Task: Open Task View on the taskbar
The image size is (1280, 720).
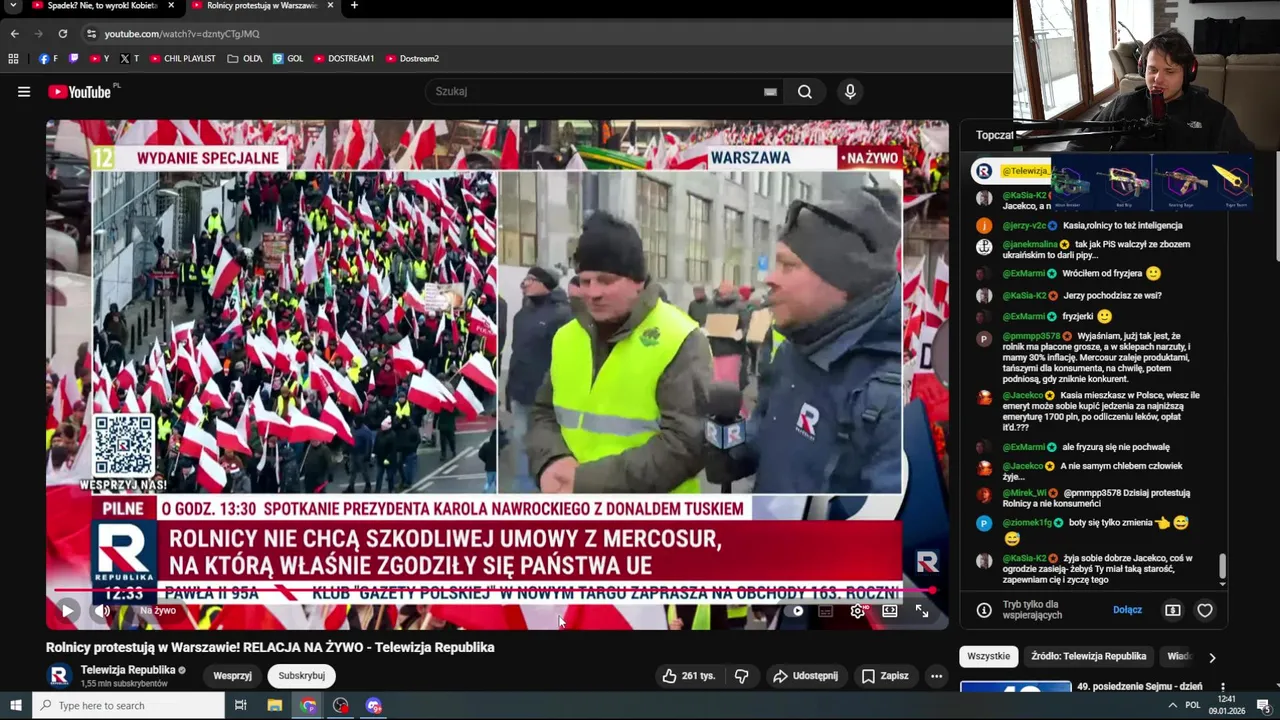Action: click(x=241, y=705)
